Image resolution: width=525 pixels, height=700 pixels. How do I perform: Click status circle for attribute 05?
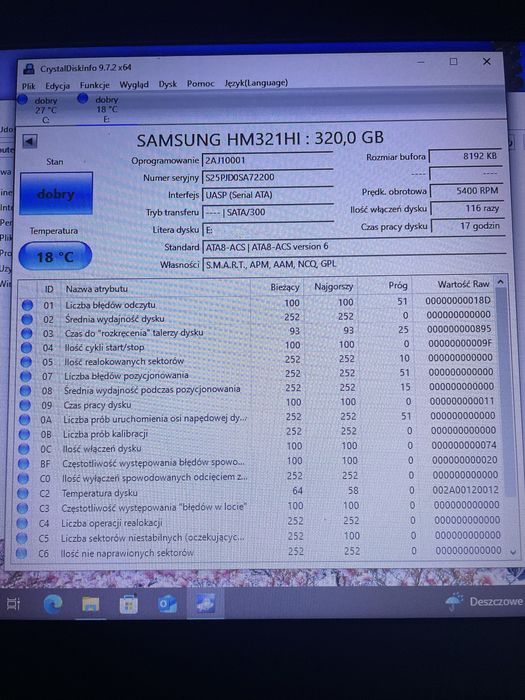(x=25, y=362)
